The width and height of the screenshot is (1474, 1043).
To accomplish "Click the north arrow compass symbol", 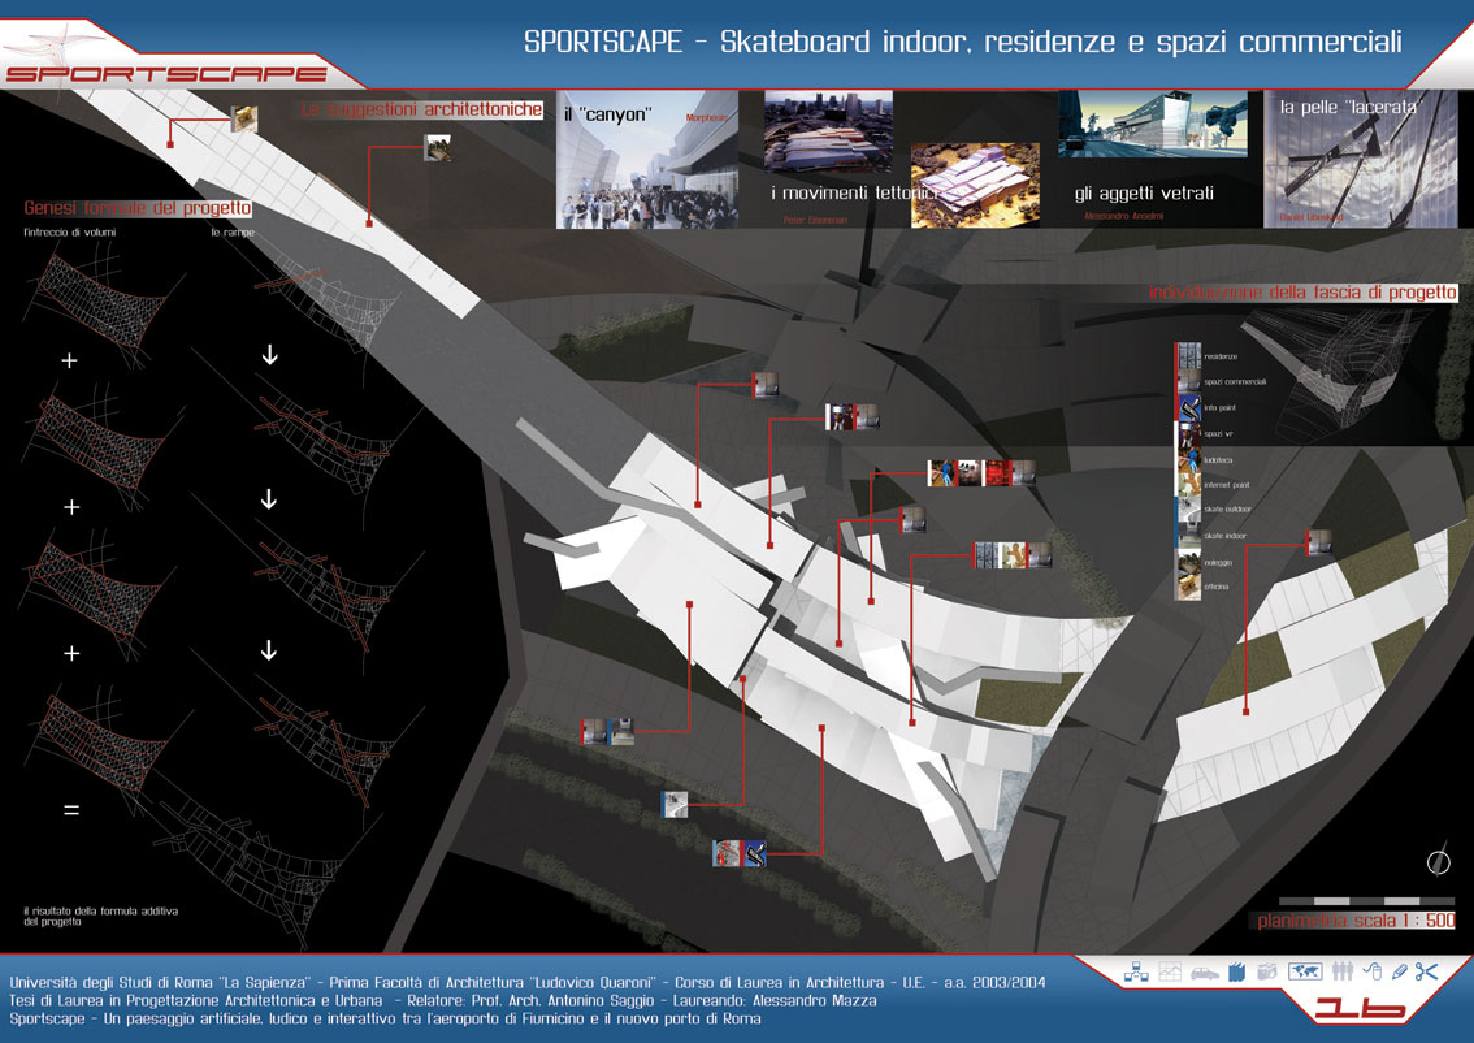I will 1438,861.
